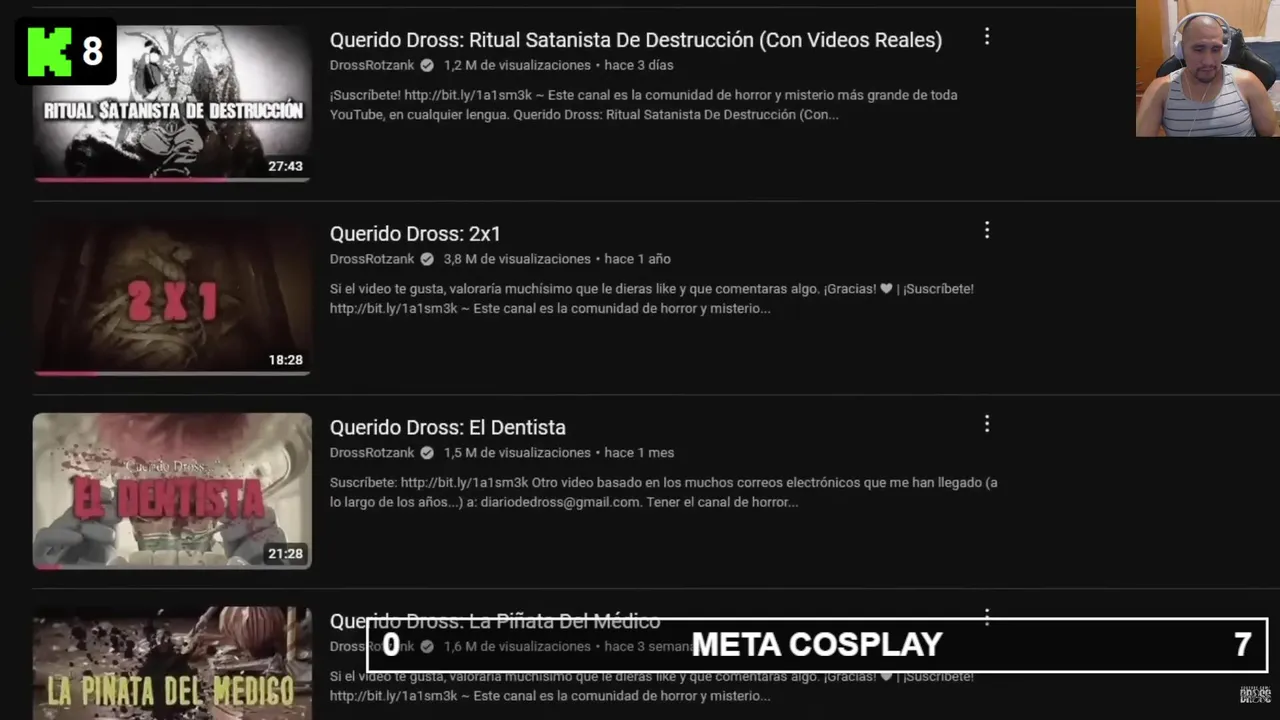Click 'hace 1 año' upload date
Screen dimensions: 1280x720
[638, 259]
